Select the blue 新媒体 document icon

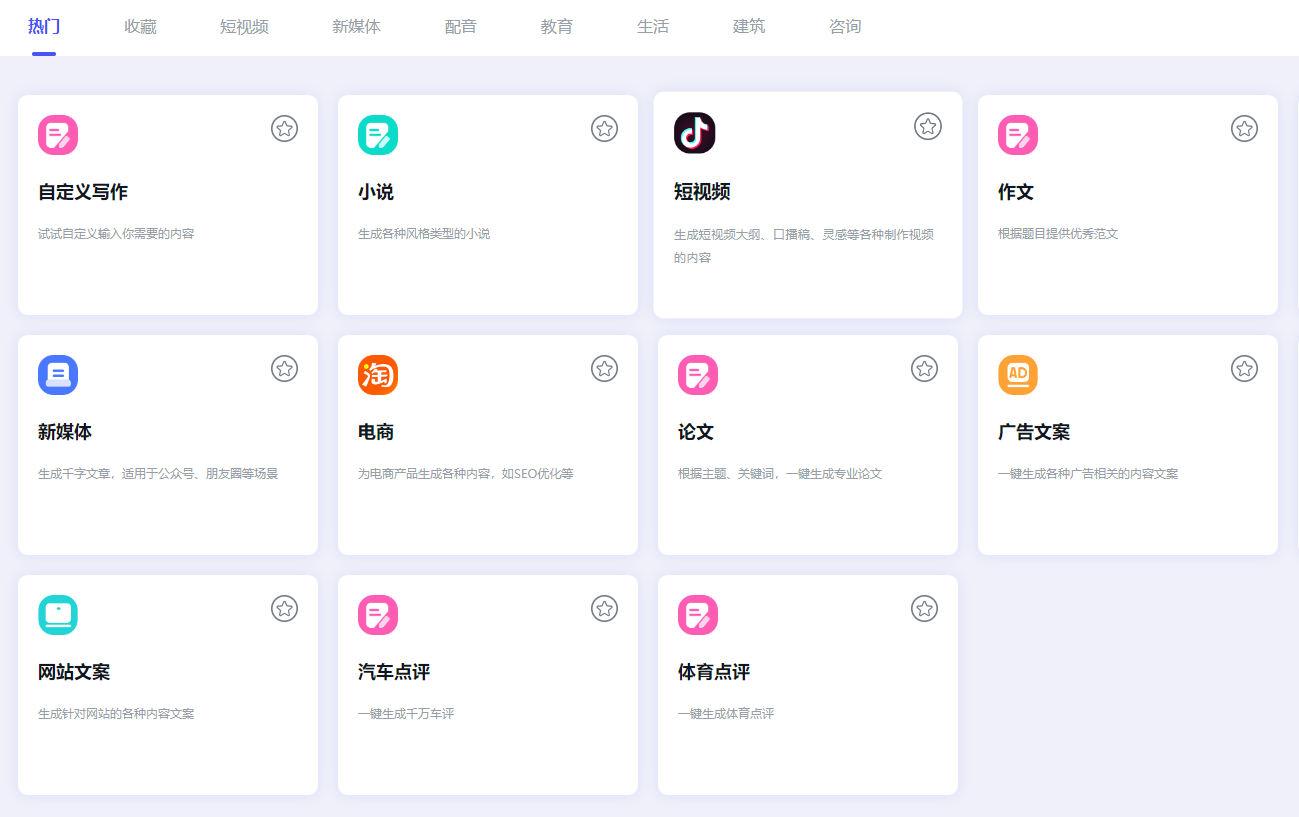click(x=57, y=374)
